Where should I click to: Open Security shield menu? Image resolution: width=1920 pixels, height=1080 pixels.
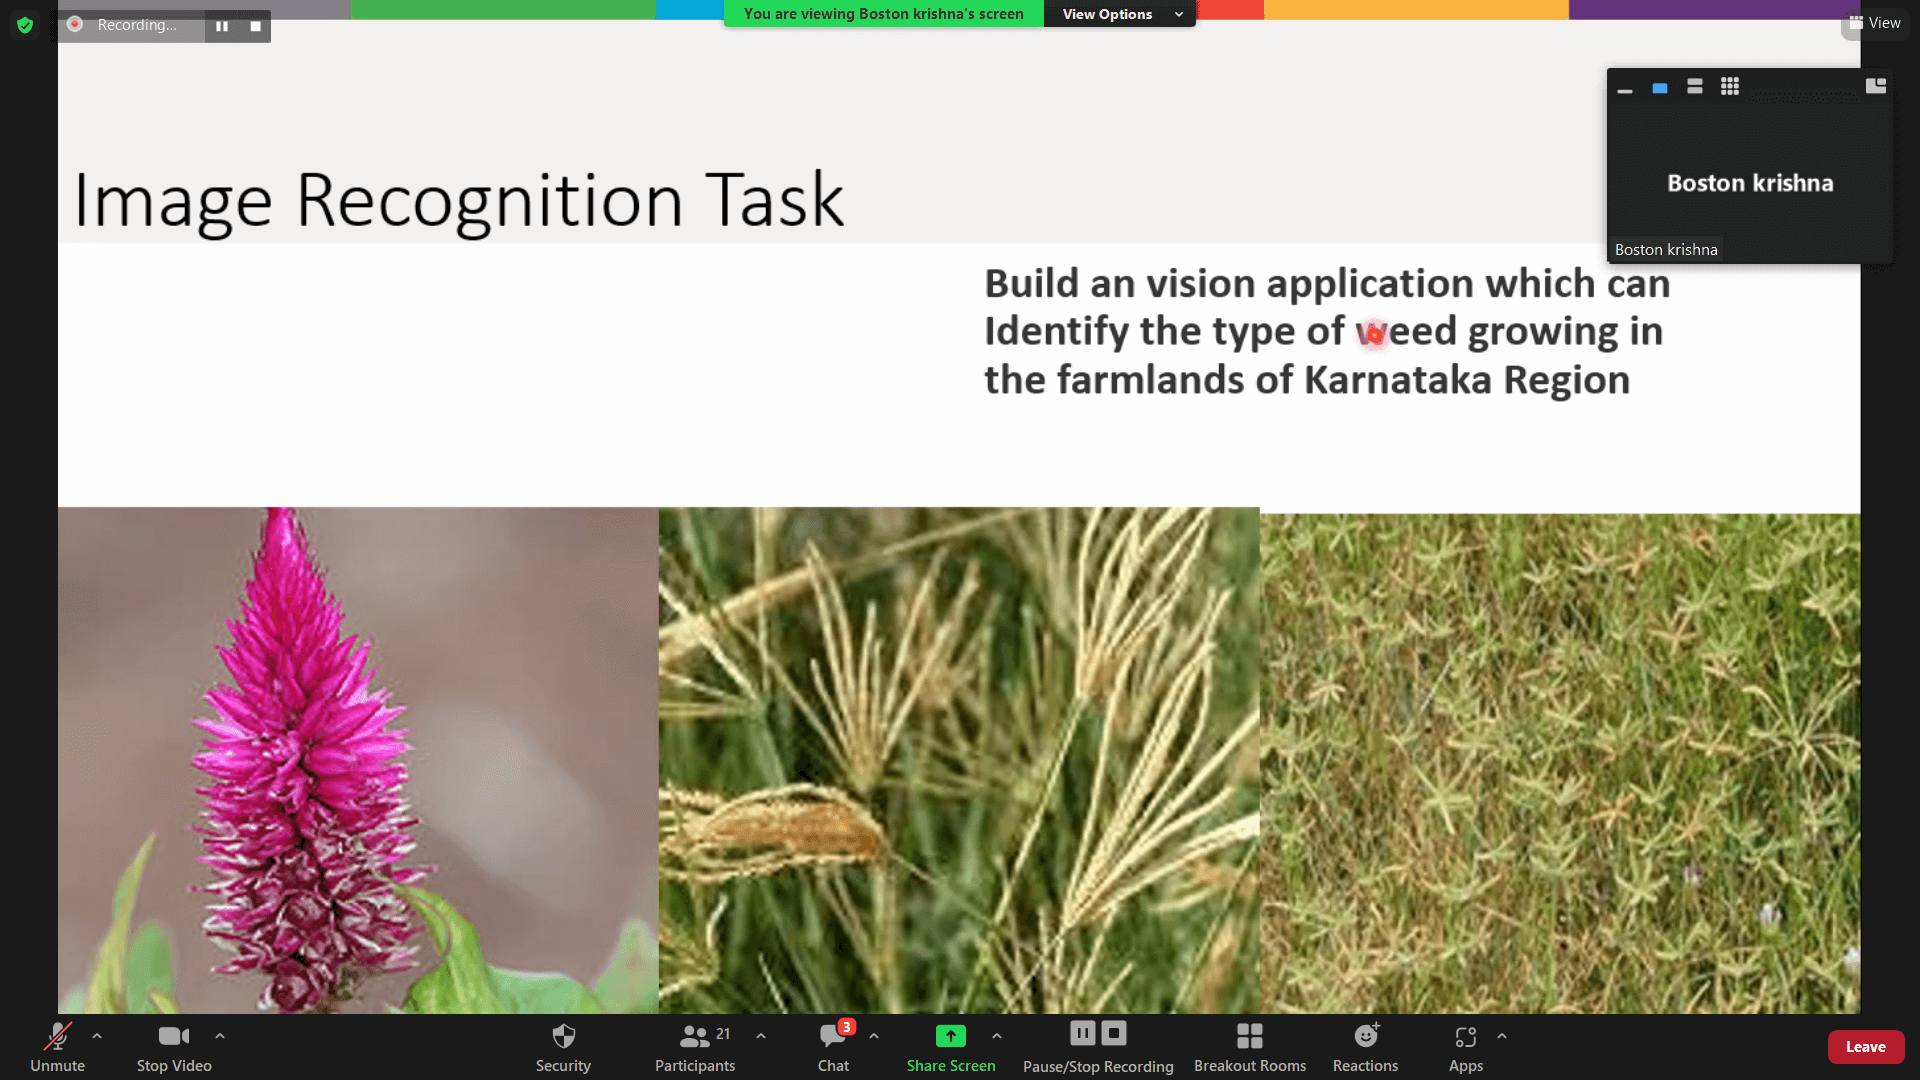563,1047
